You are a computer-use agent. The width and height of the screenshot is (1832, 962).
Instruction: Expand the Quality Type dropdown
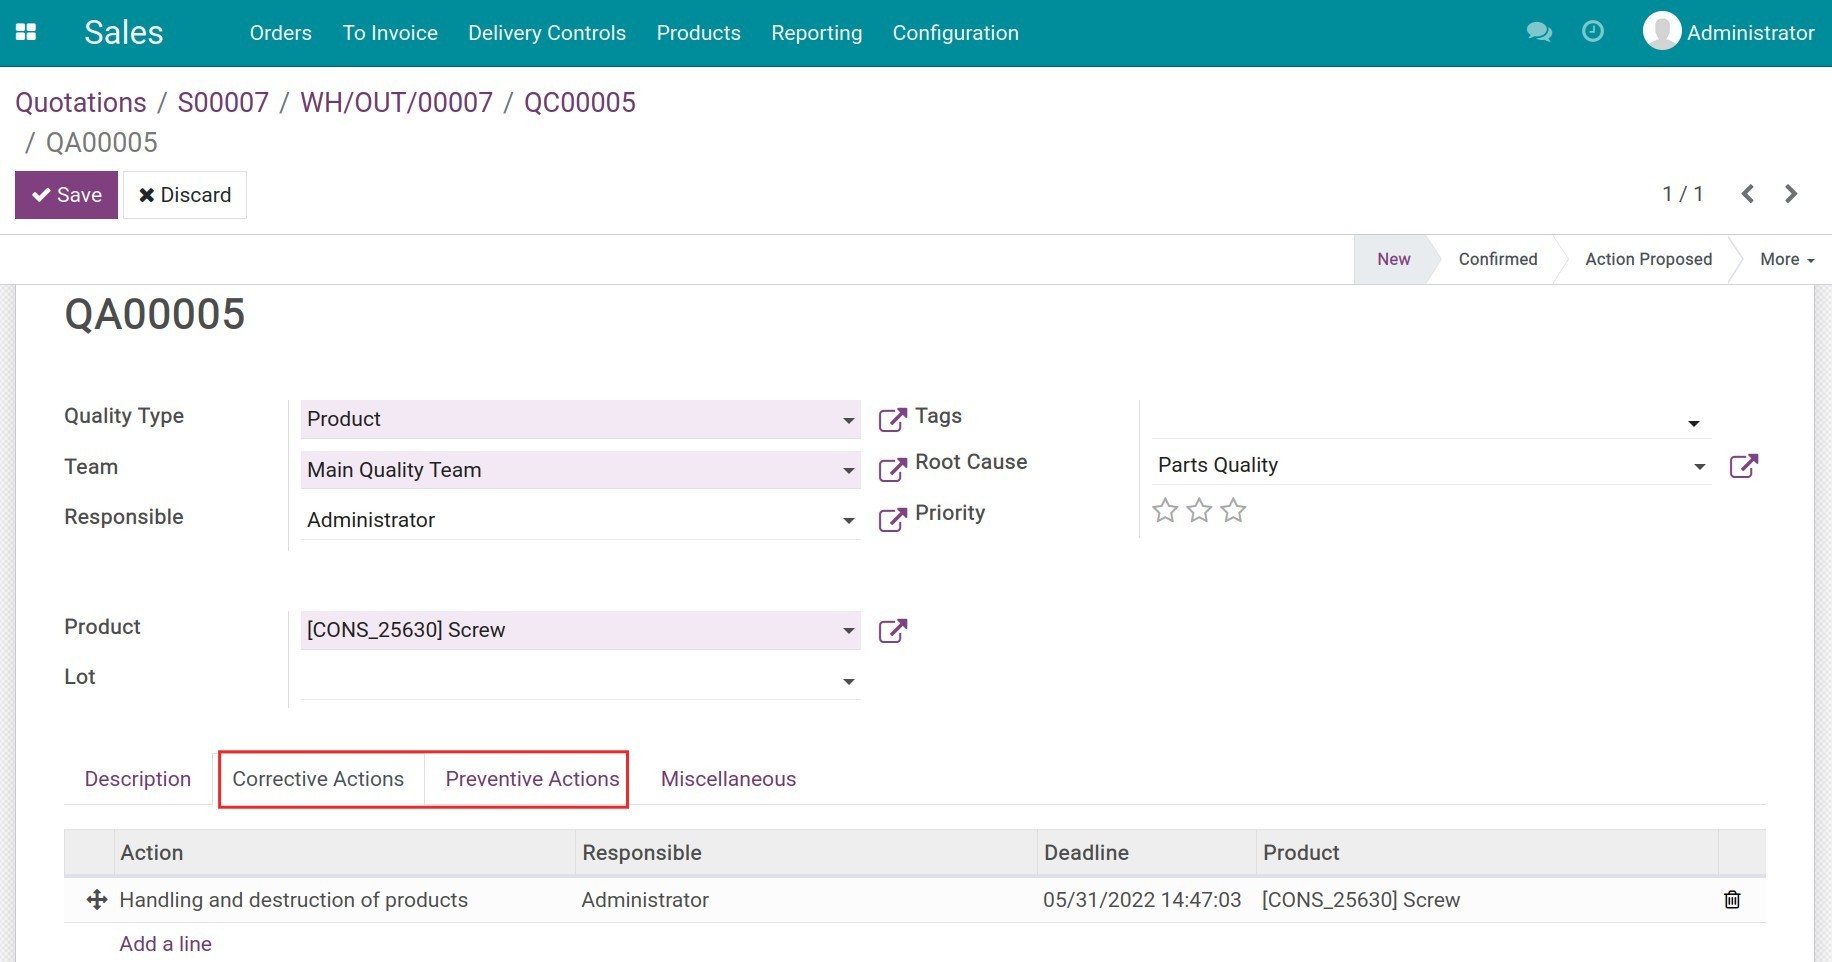(x=848, y=420)
